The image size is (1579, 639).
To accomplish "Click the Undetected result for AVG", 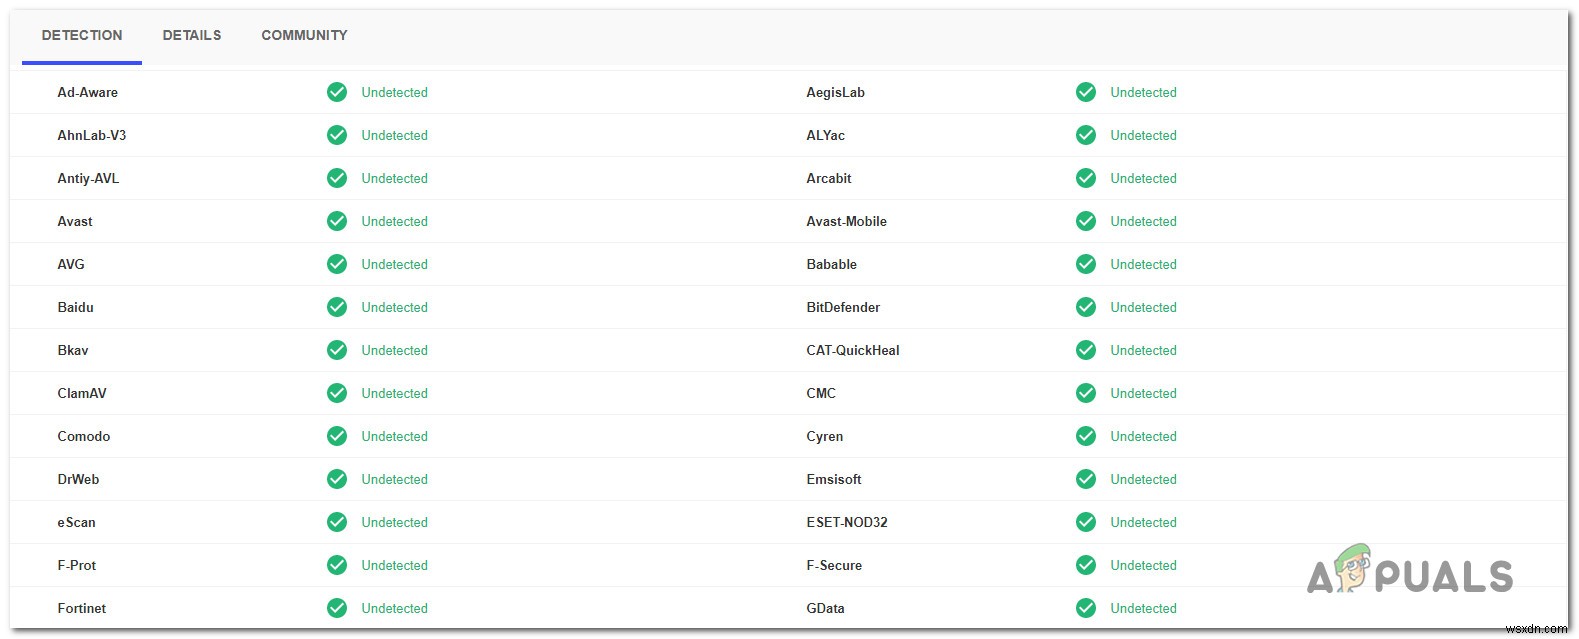I will (x=394, y=264).
